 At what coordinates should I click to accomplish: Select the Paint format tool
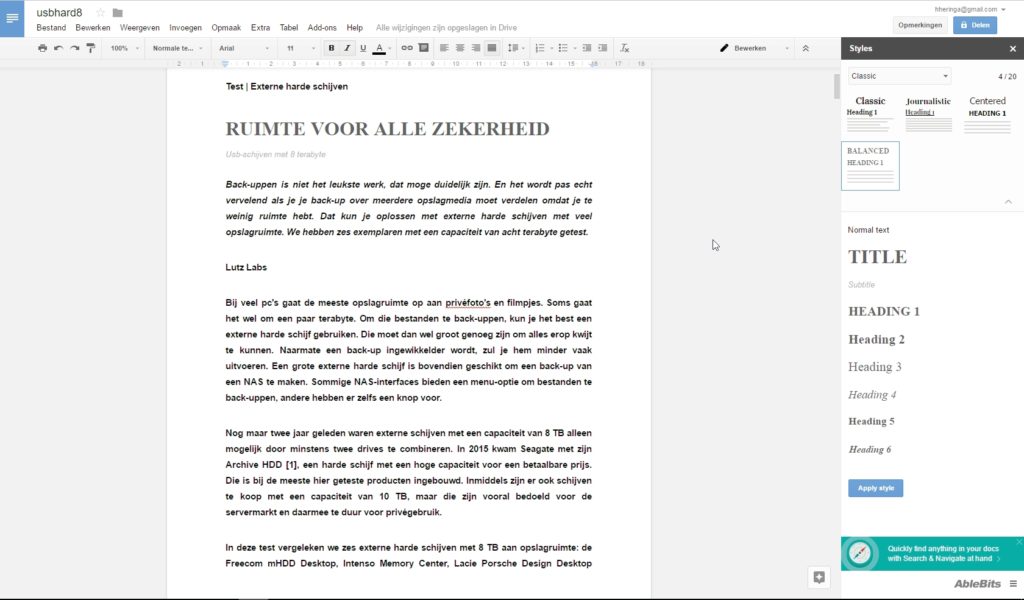click(x=90, y=47)
